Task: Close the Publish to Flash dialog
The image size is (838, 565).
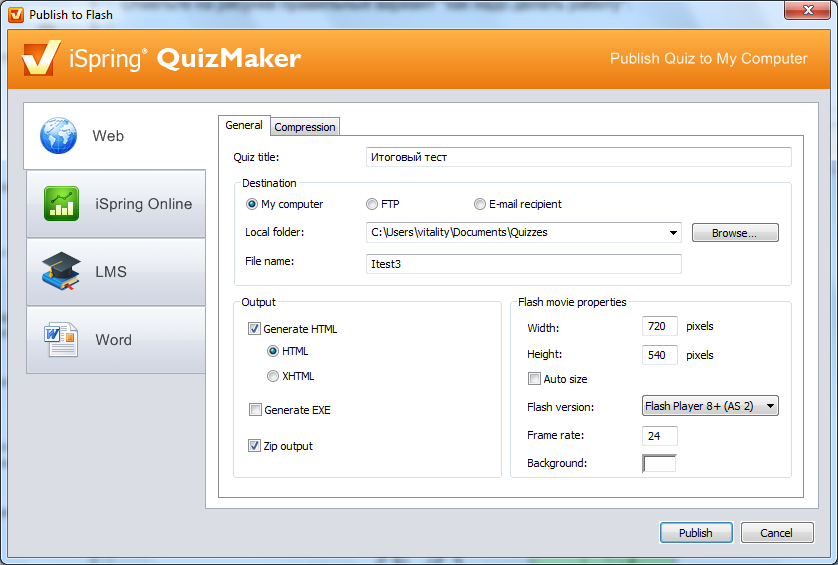Action: click(x=808, y=10)
